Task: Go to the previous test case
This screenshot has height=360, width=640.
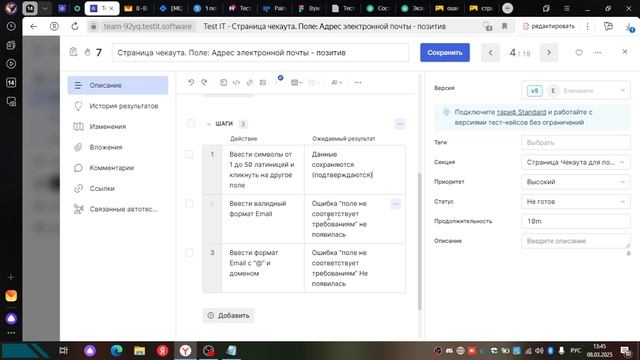Action: (x=490, y=53)
